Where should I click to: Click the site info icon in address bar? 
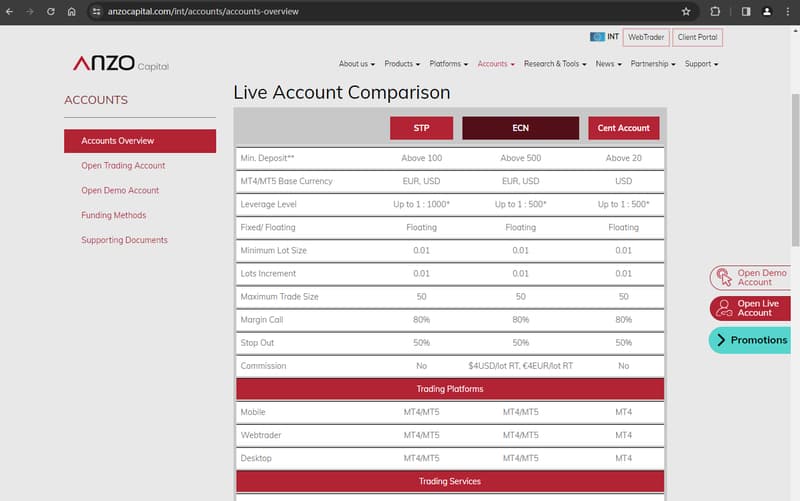pos(96,11)
